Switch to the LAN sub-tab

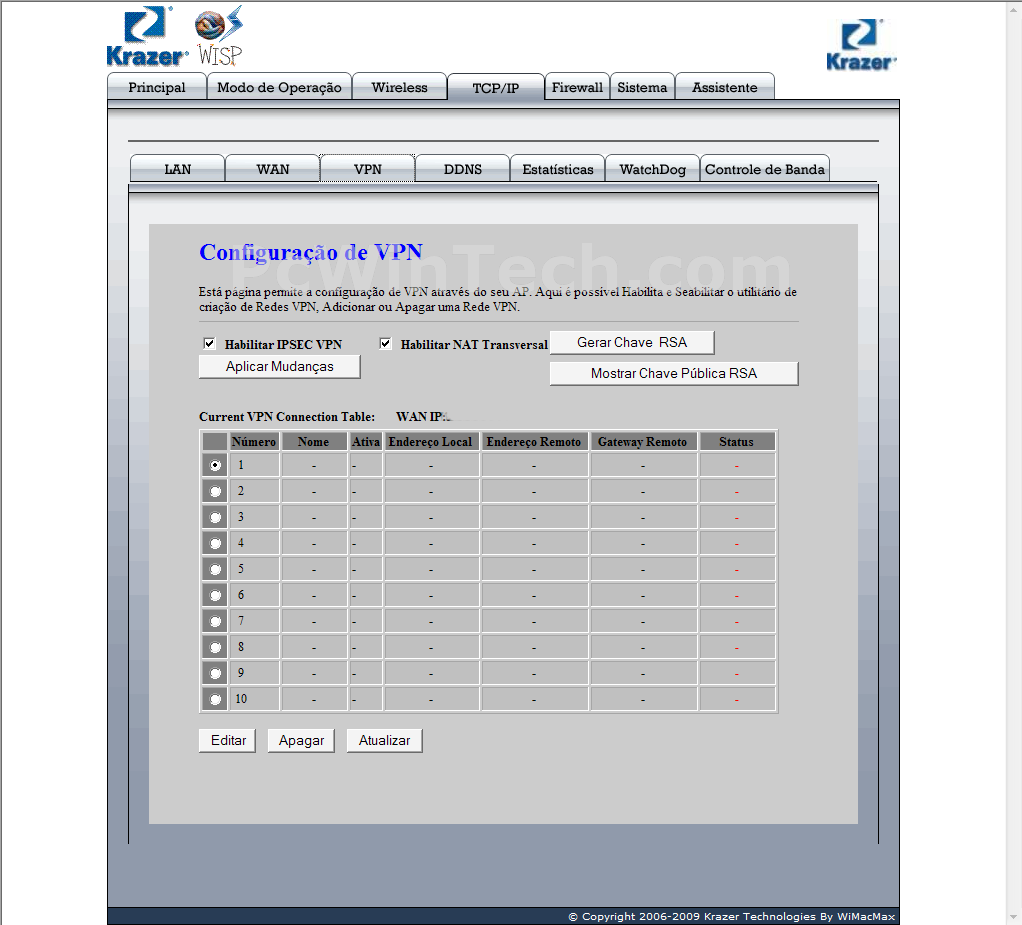point(177,169)
